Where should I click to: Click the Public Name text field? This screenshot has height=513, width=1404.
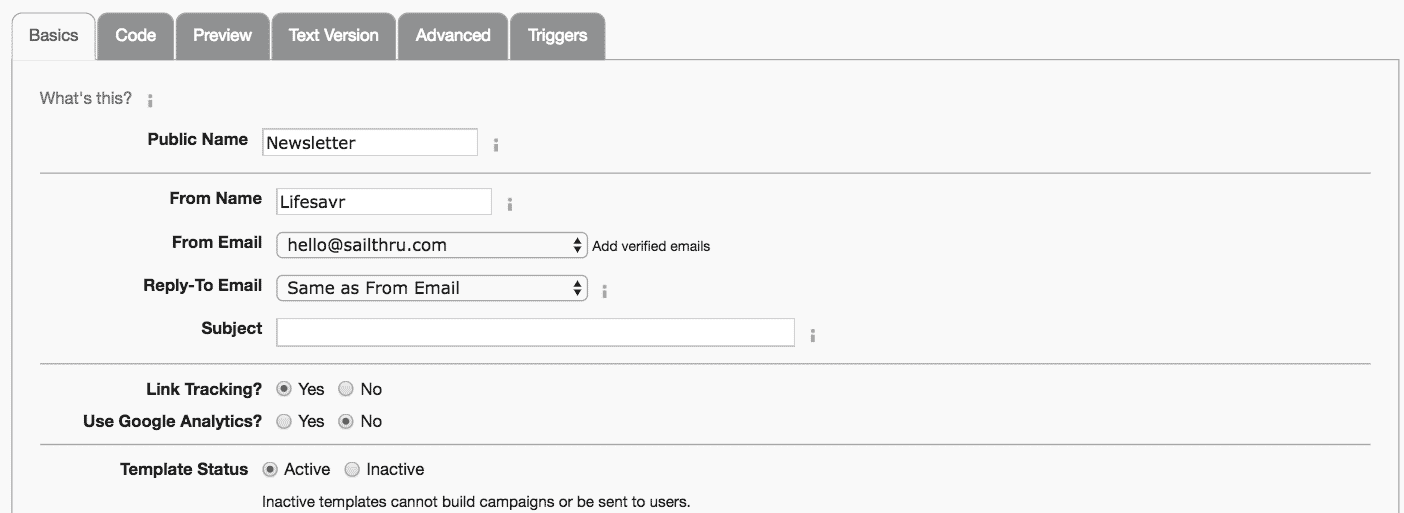click(369, 142)
